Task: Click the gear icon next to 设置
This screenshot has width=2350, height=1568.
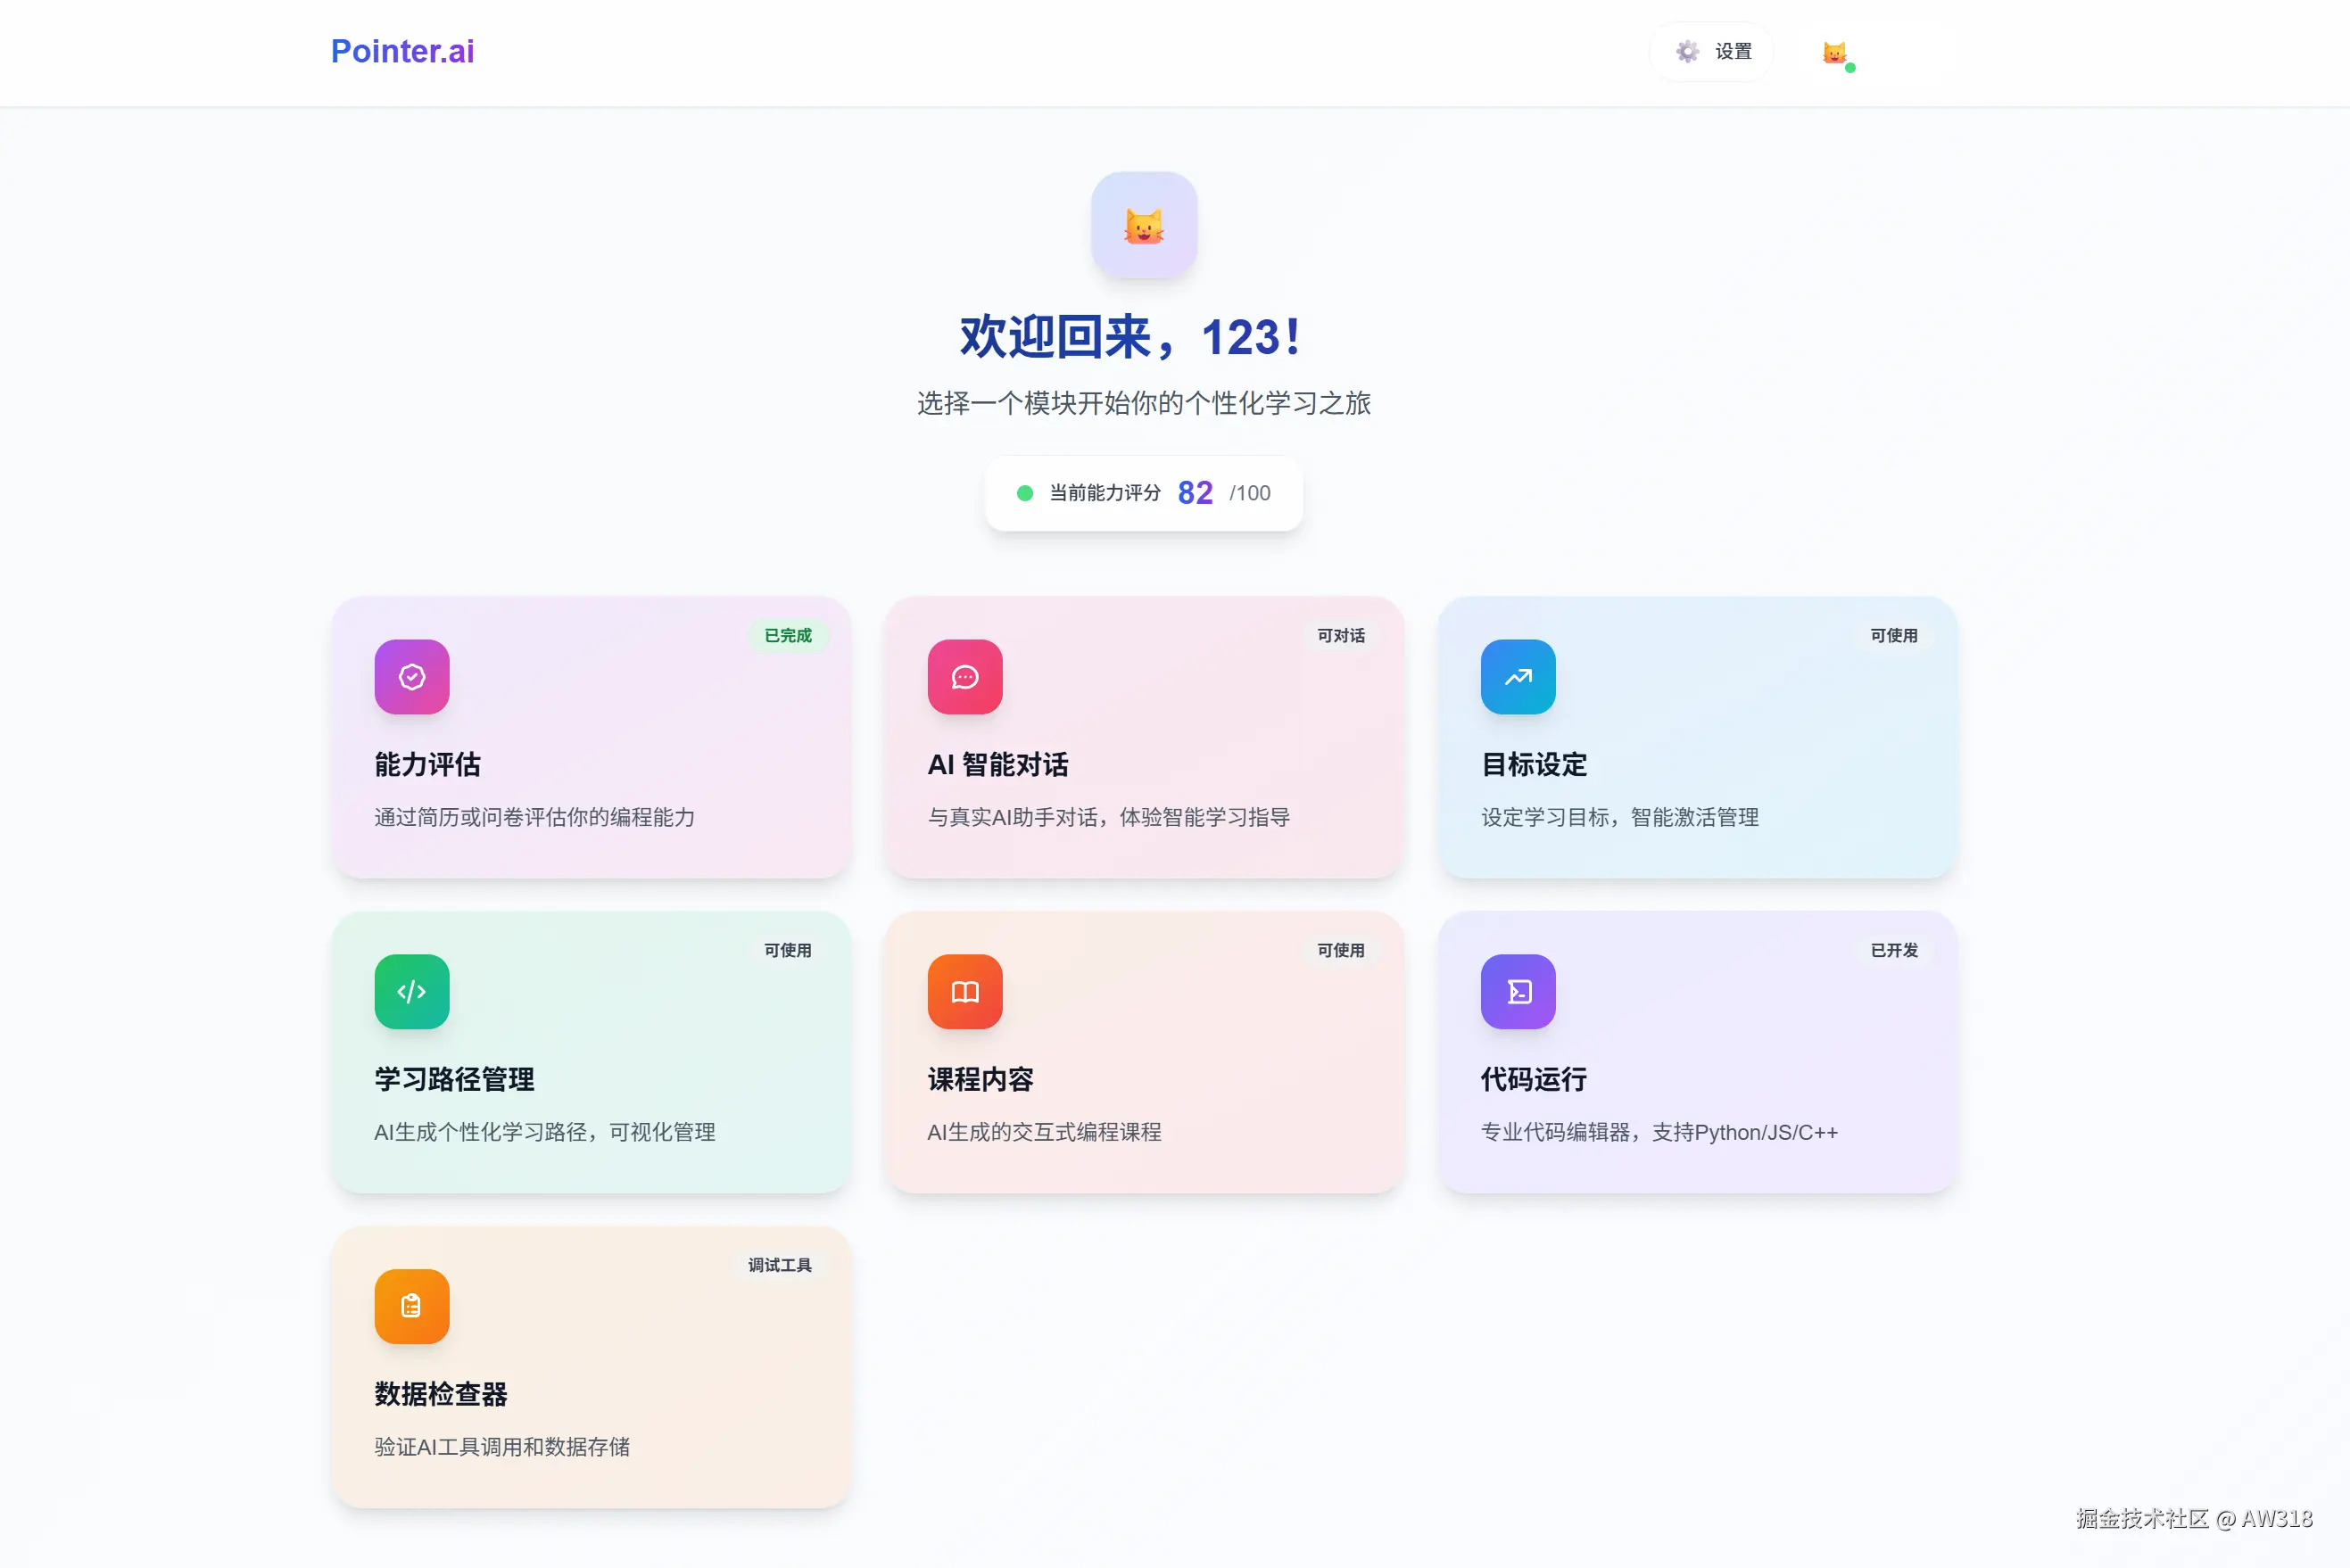Action: pos(1687,52)
